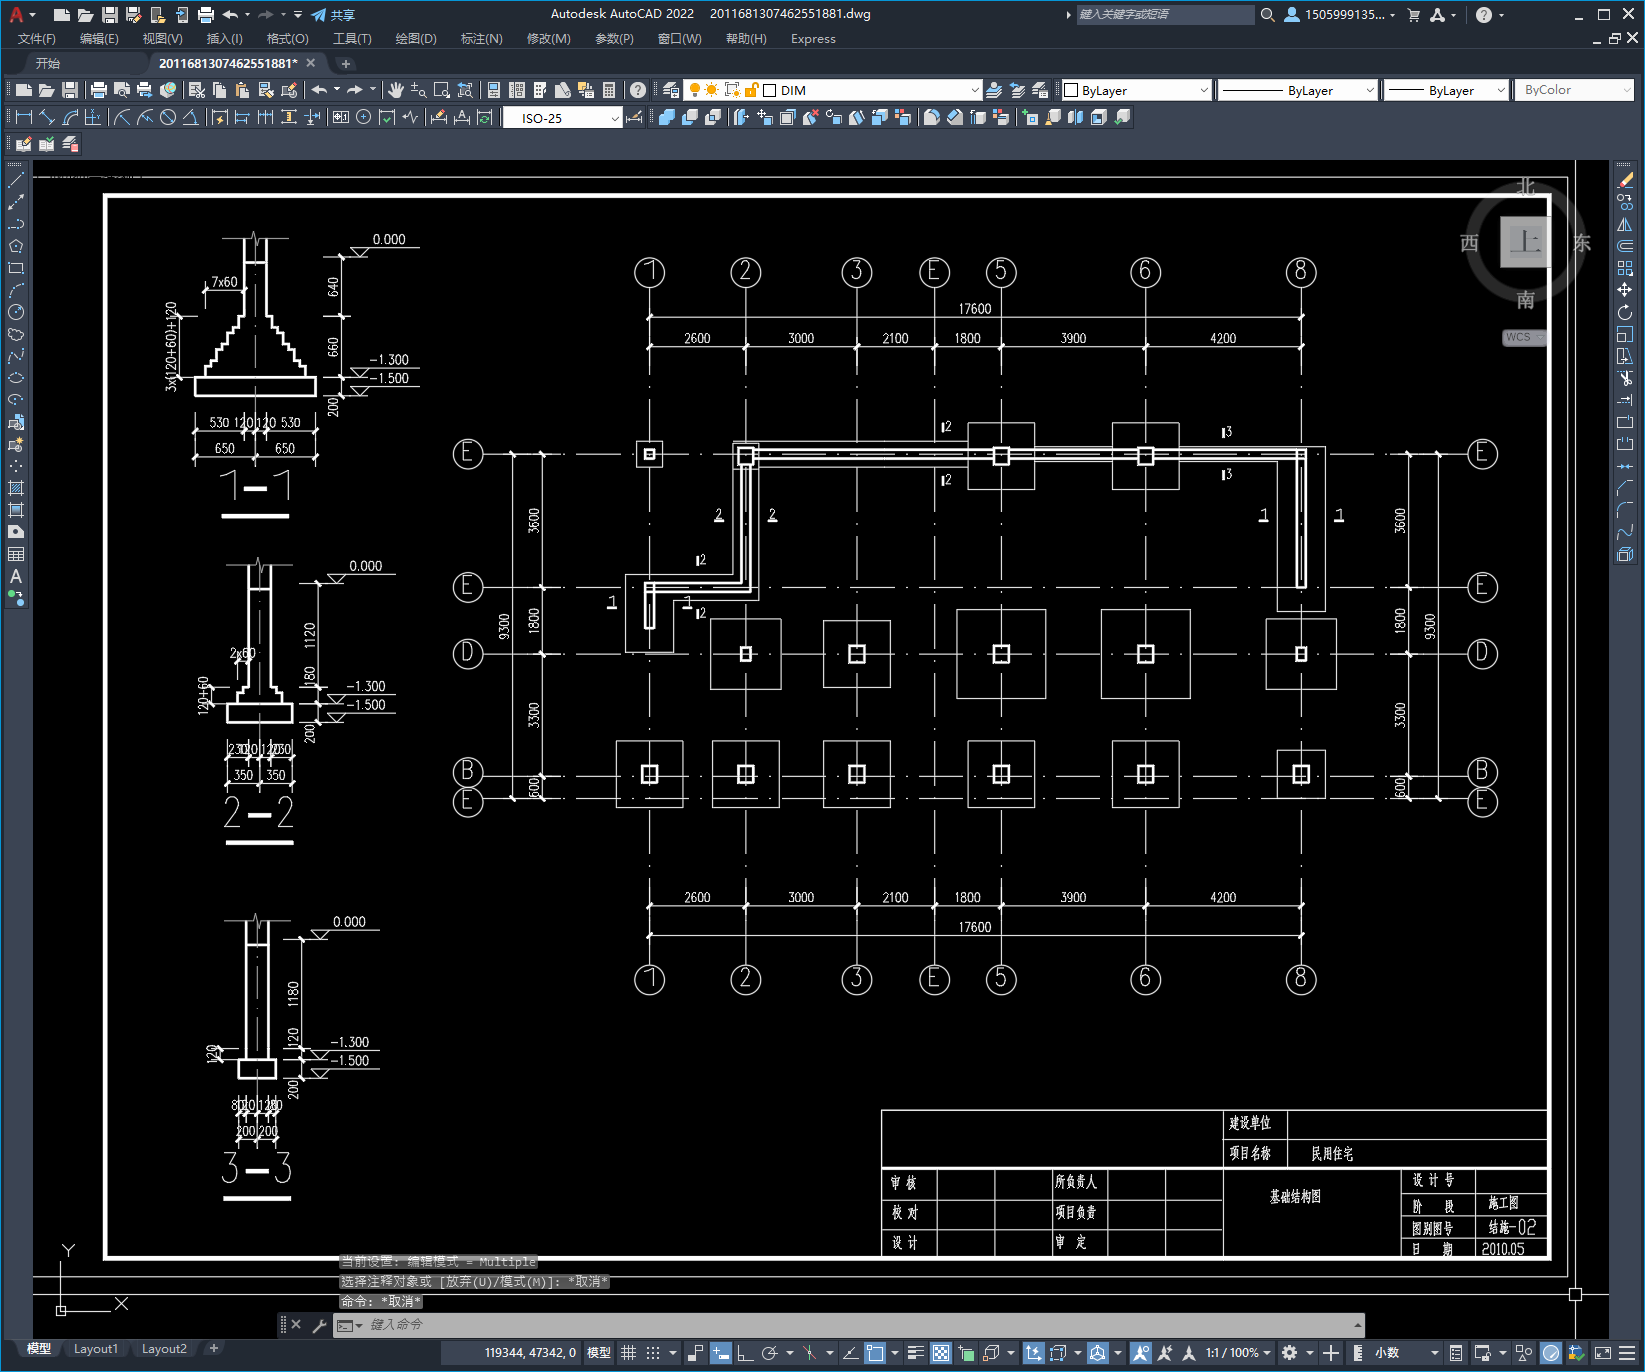Click the 模型 model space button in status bar

pos(599,1353)
